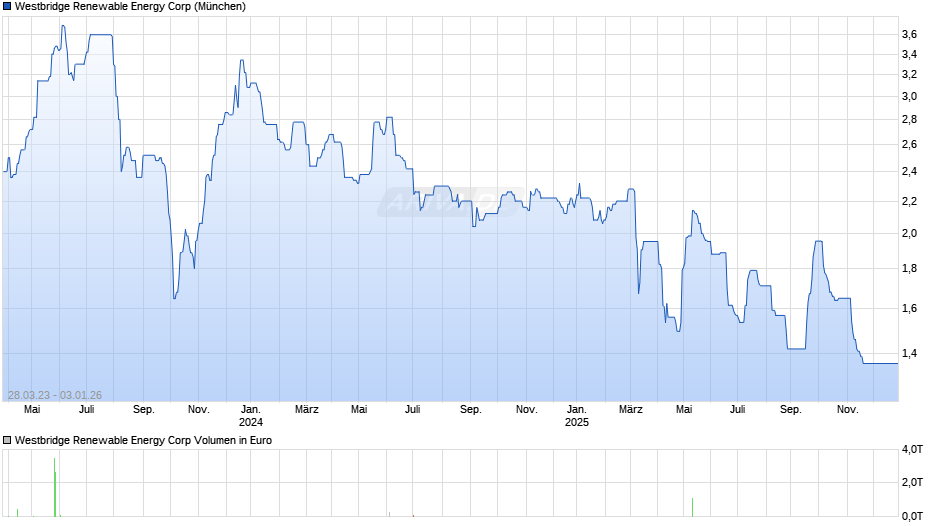Viewport: 940px width, 526px height.
Task: Click the 1,6 price axis label
Action: (x=909, y=309)
